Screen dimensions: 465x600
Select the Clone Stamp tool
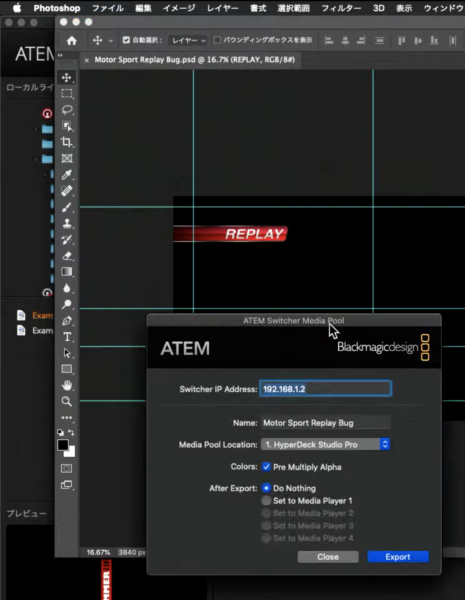pos(67,223)
